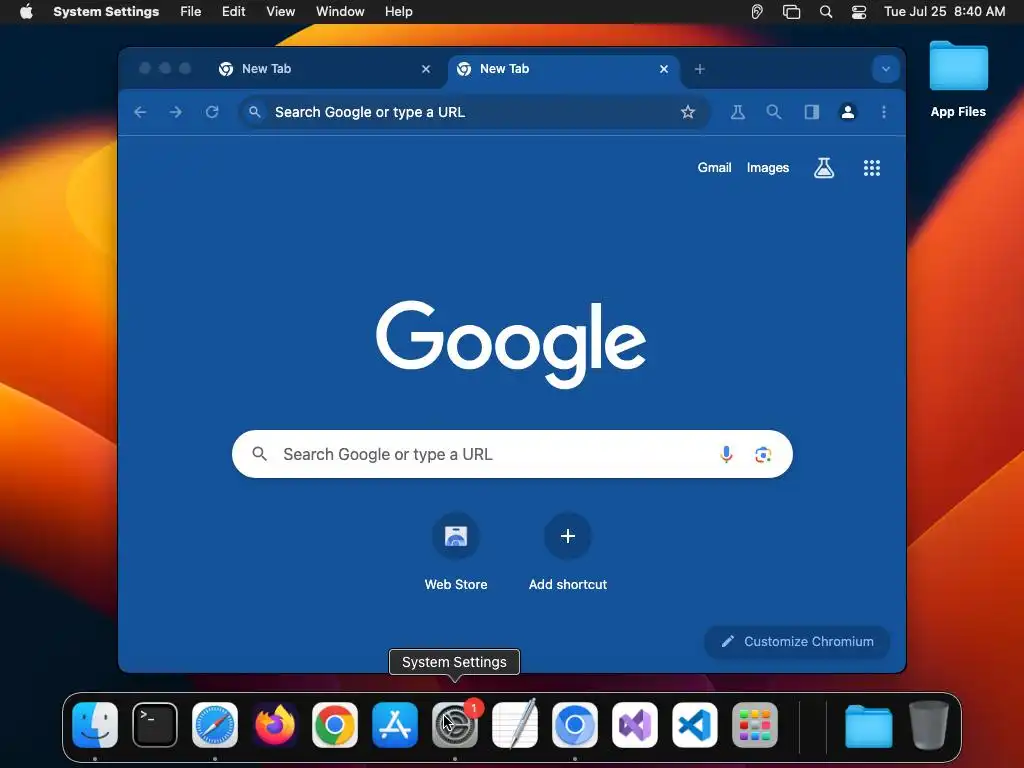This screenshot has width=1024, height=768.
Task: Close the first New Tab
Action: coord(426,69)
